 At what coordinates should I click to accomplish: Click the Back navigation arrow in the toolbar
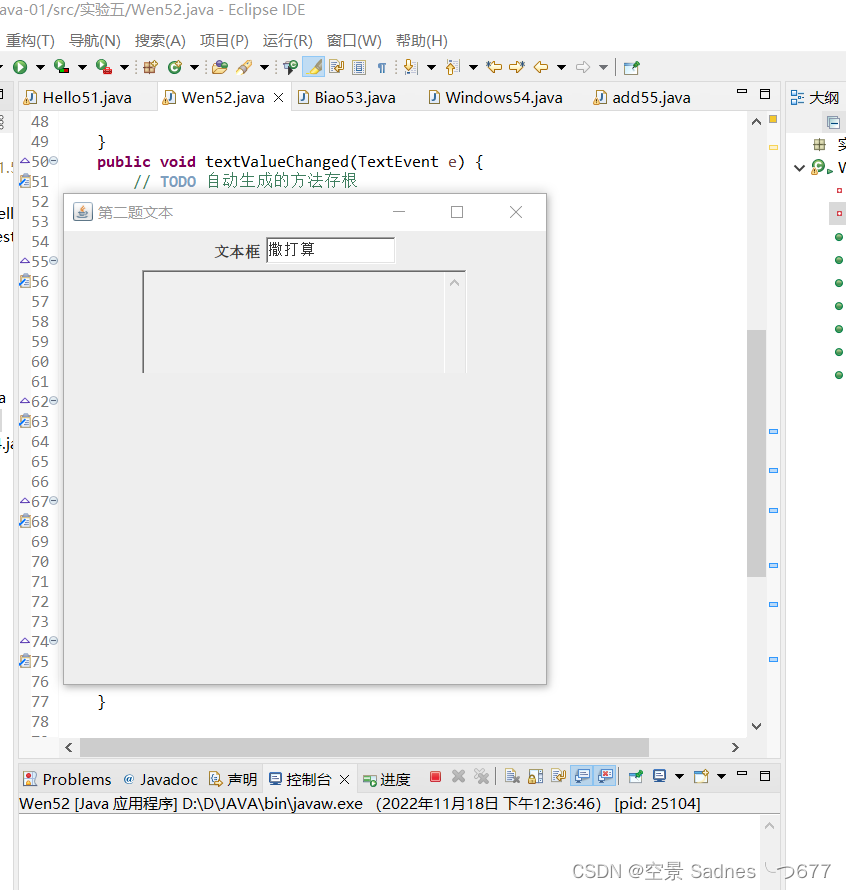point(541,67)
